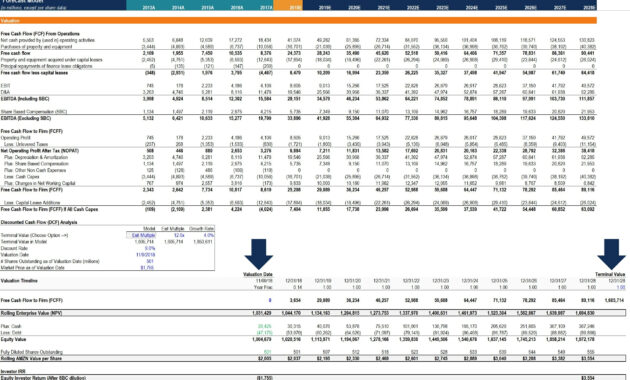The height and width of the screenshot is (380, 630).
Task: Select the 2013A column header
Action: point(149,8)
